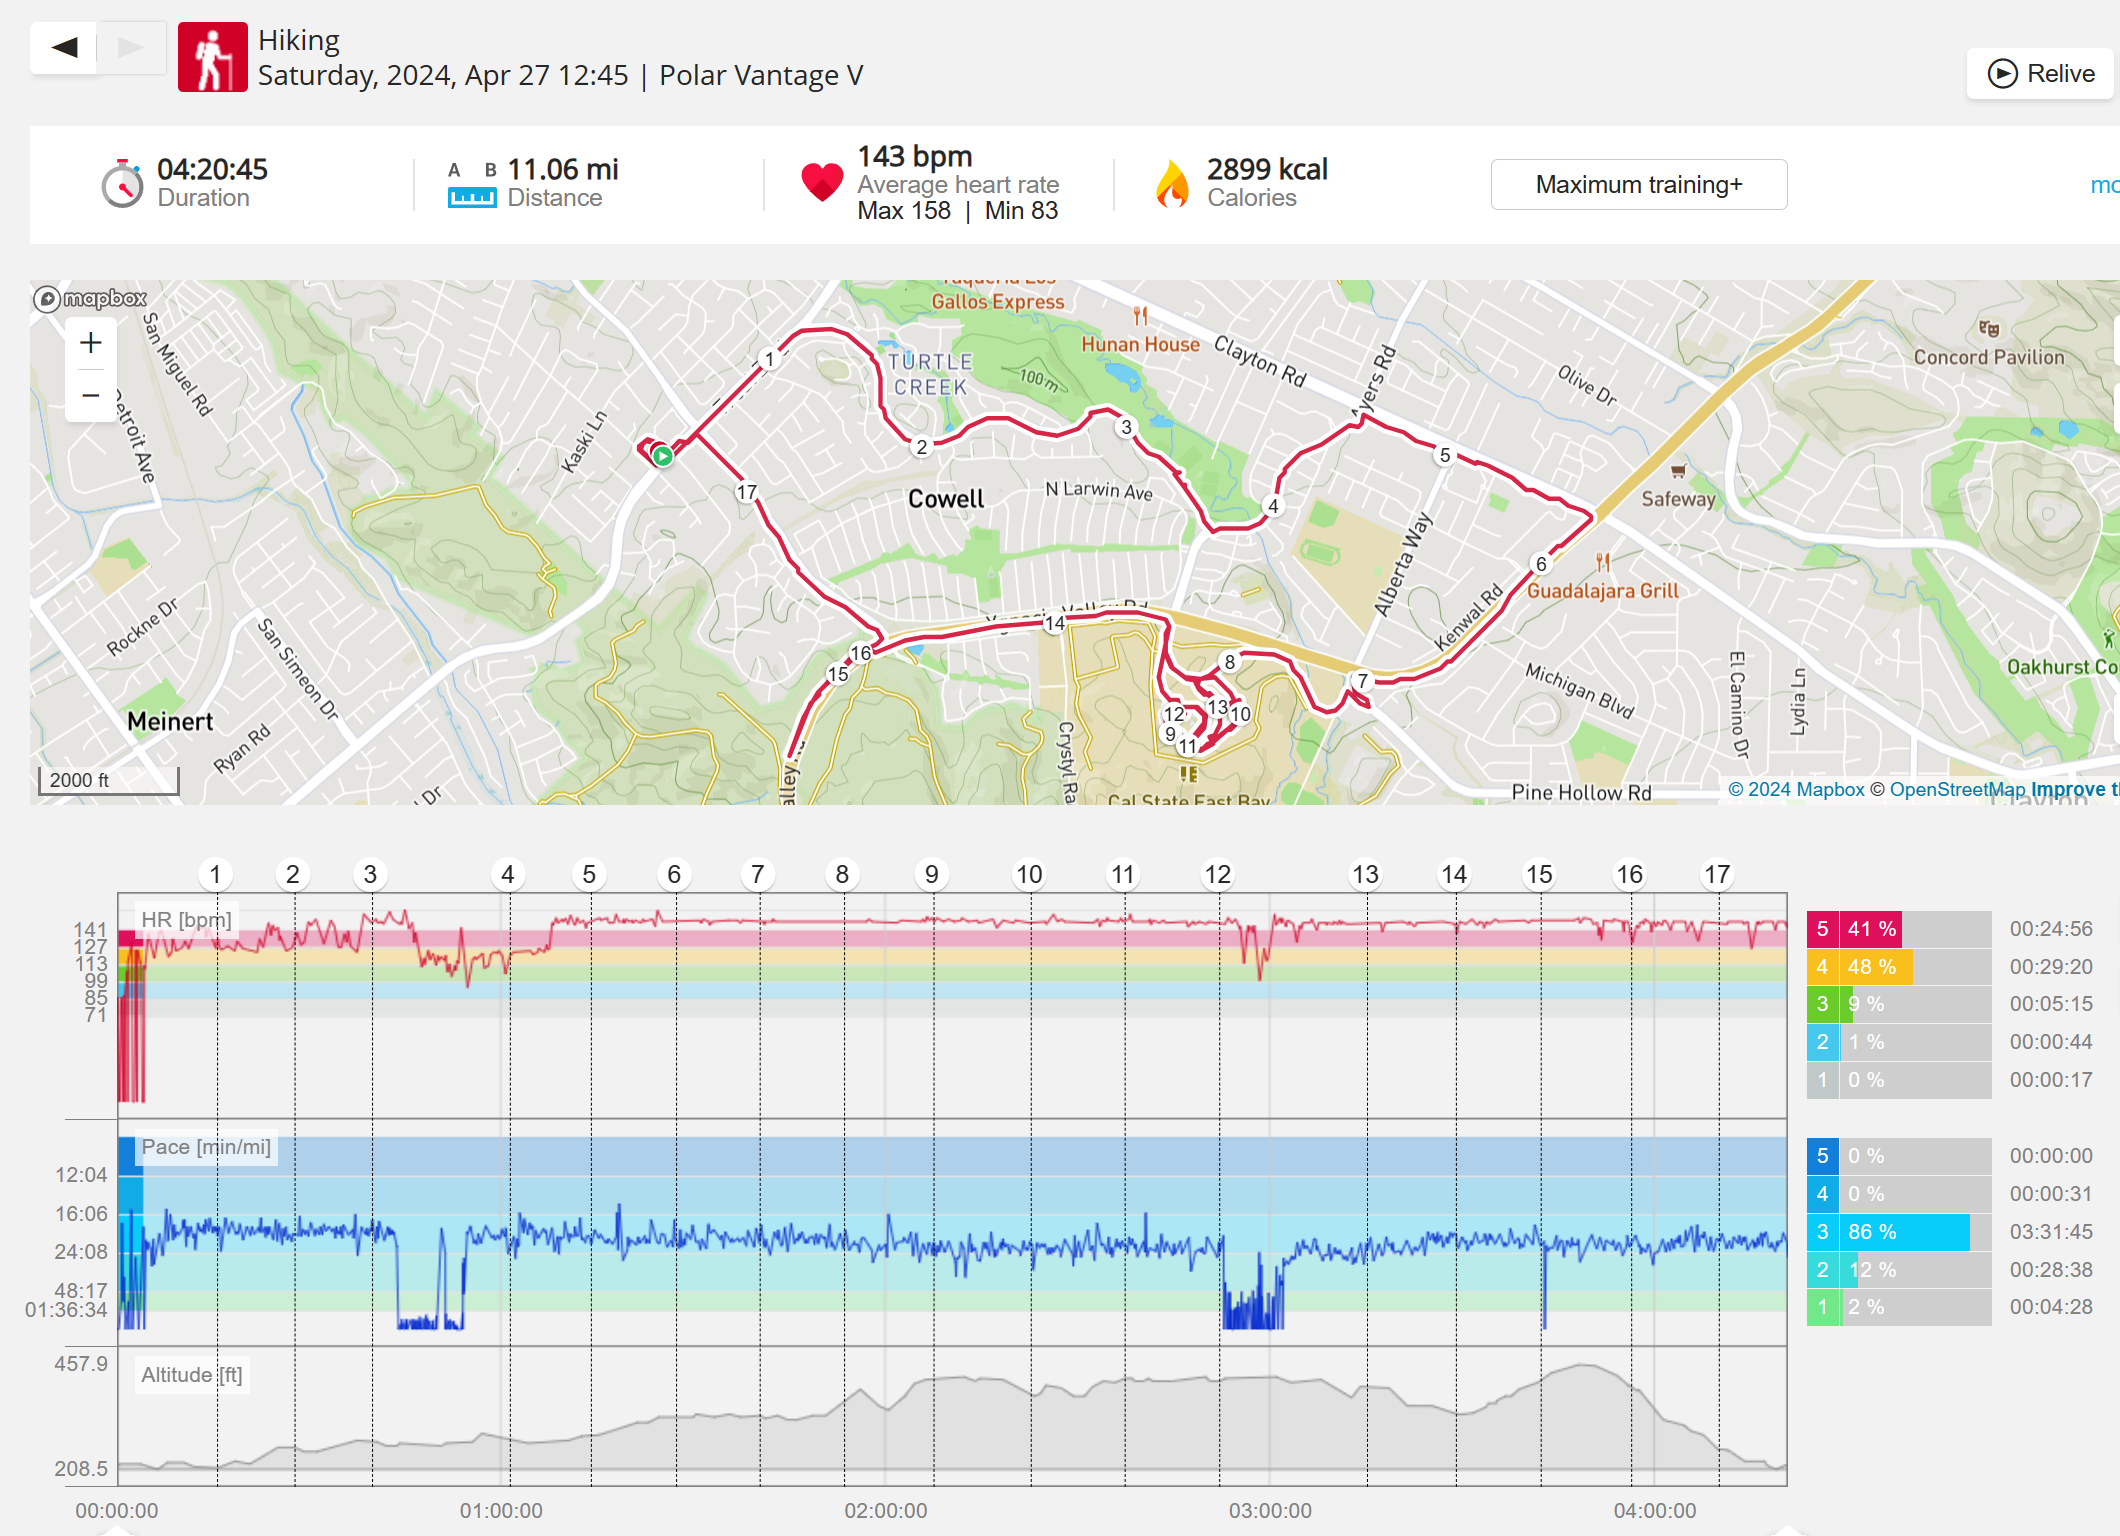Click the HR [bpm] graph label
2120x1536 pixels.
186,920
